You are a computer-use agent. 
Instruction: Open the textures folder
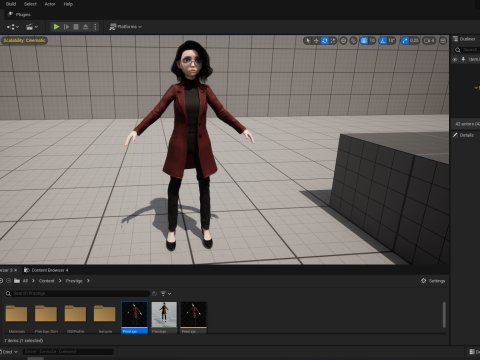click(105, 317)
